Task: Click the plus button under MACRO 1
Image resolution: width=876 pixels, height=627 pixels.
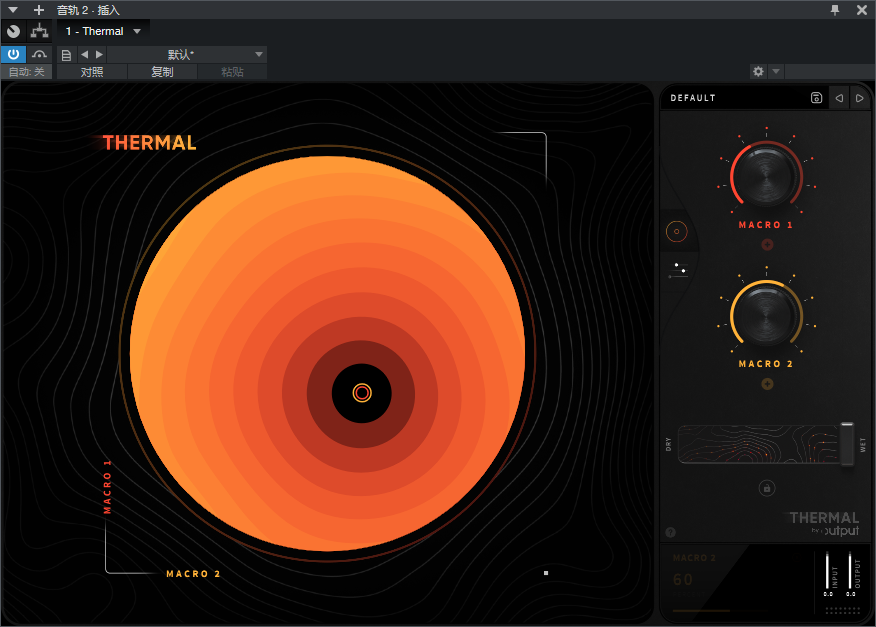Action: coord(767,244)
